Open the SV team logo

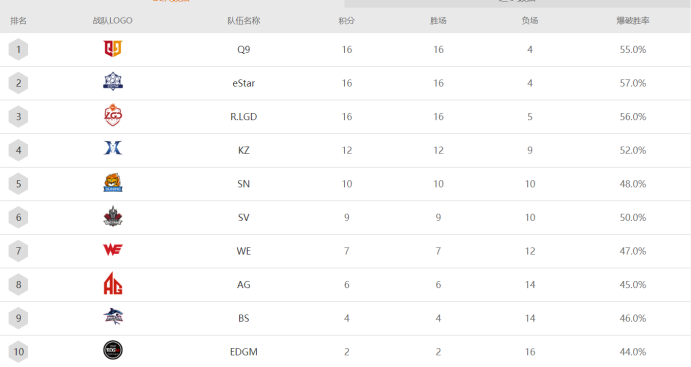pyautogui.click(x=113, y=216)
